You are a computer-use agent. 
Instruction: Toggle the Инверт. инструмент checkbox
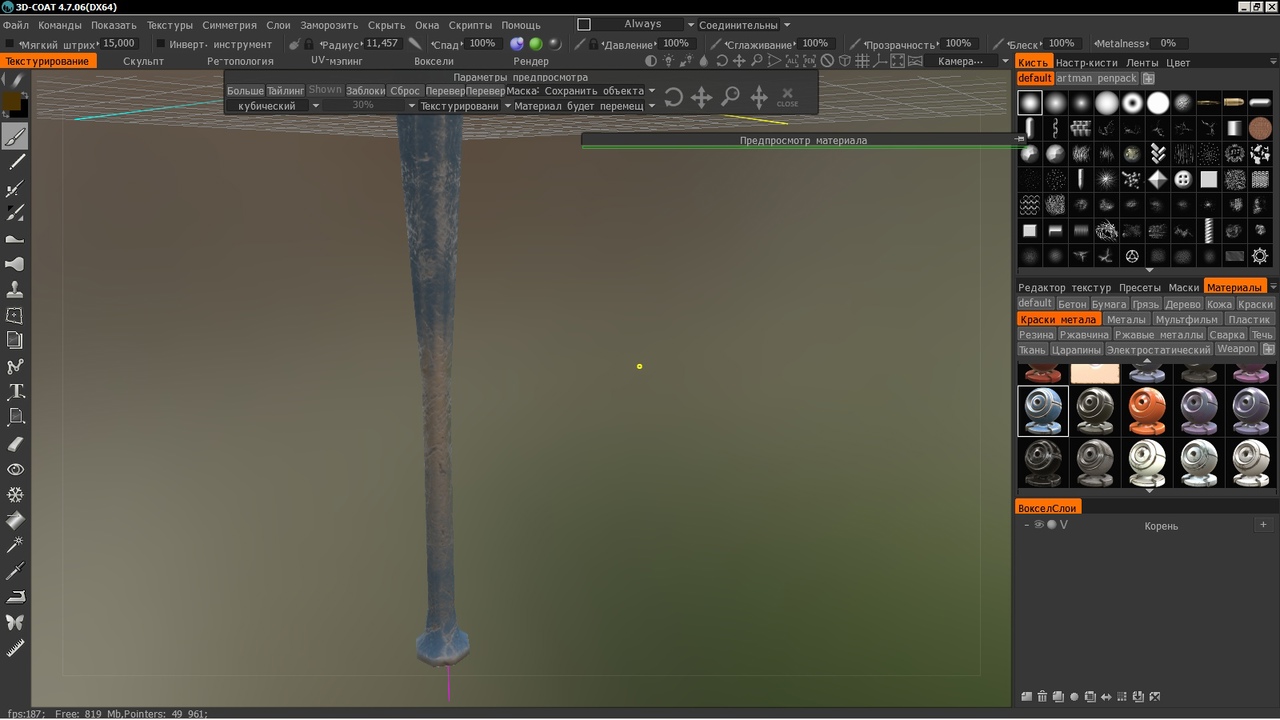coord(161,44)
